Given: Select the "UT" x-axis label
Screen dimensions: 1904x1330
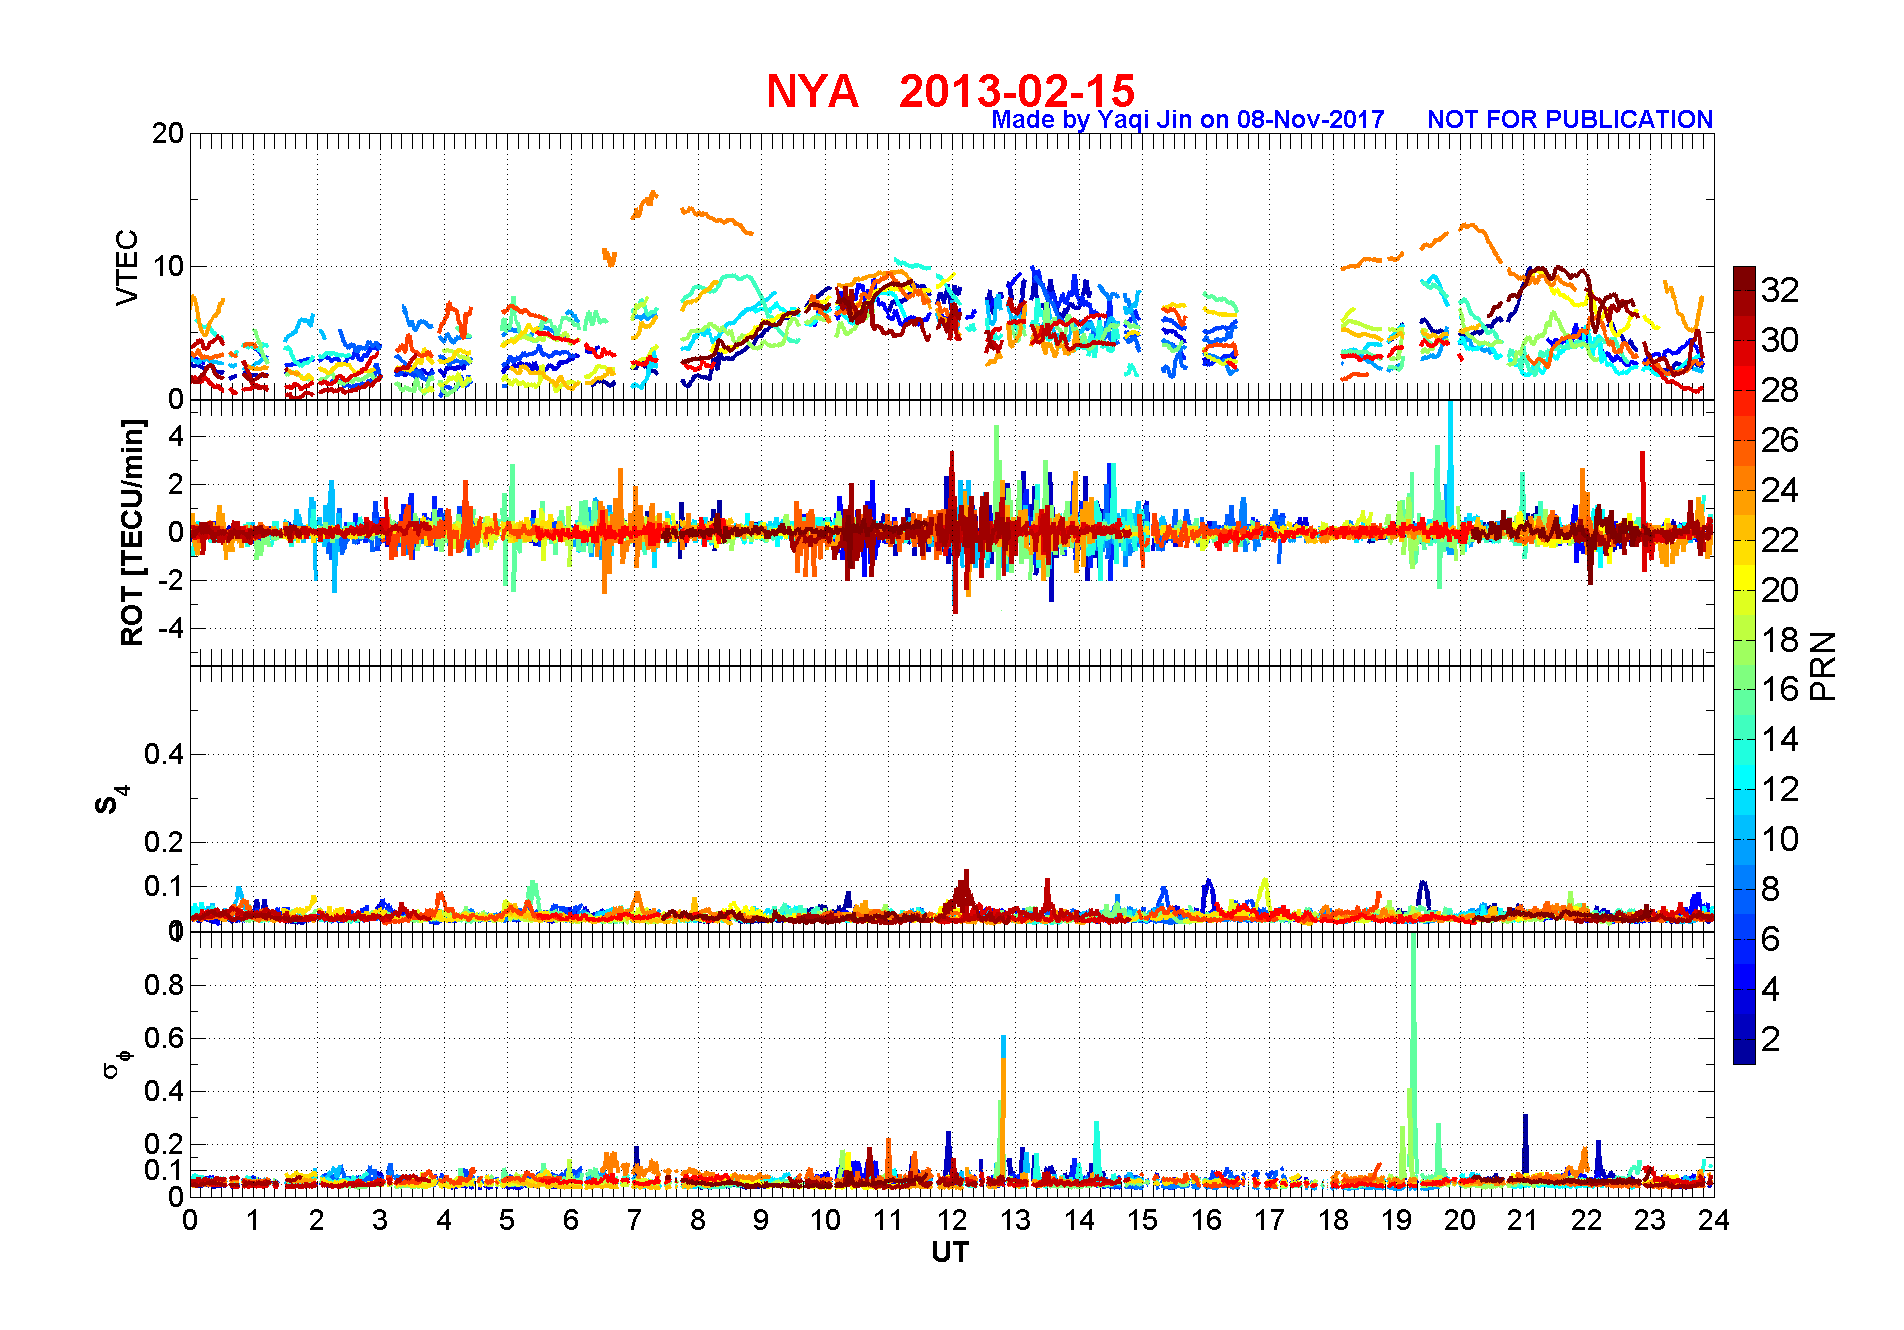Looking at the screenshot, I should [x=950, y=1252].
